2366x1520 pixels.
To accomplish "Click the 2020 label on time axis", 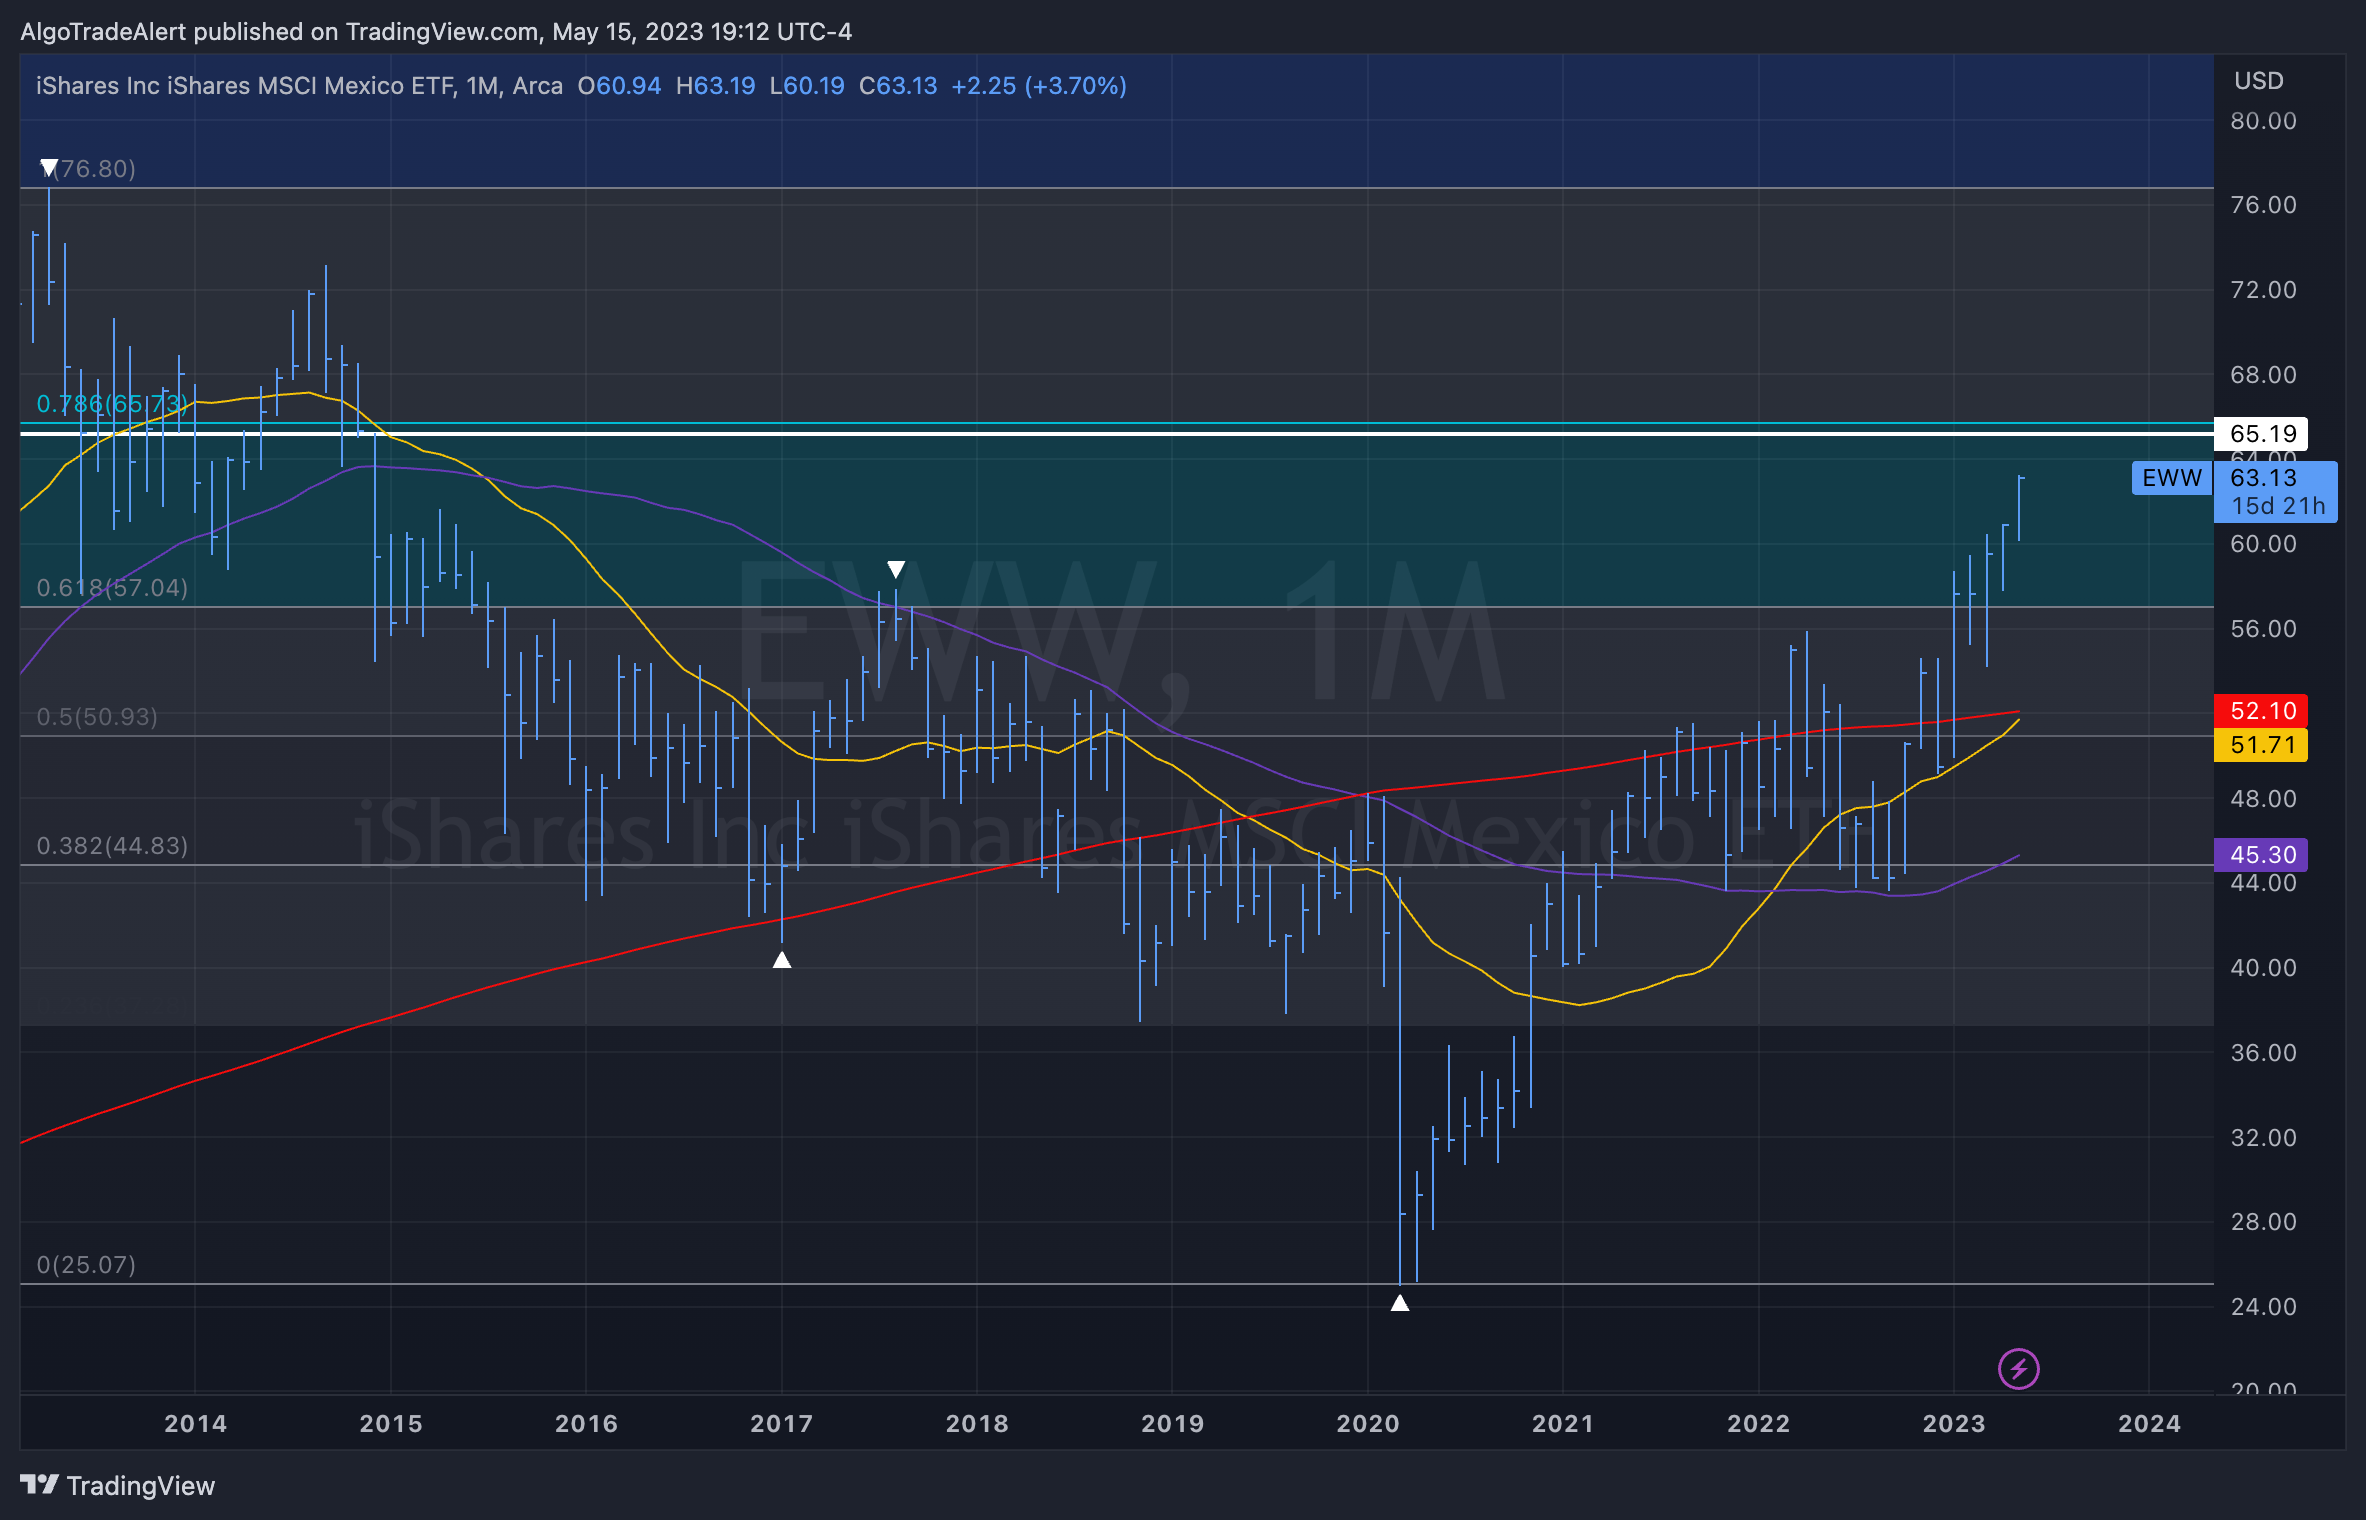I will pos(1368,1423).
